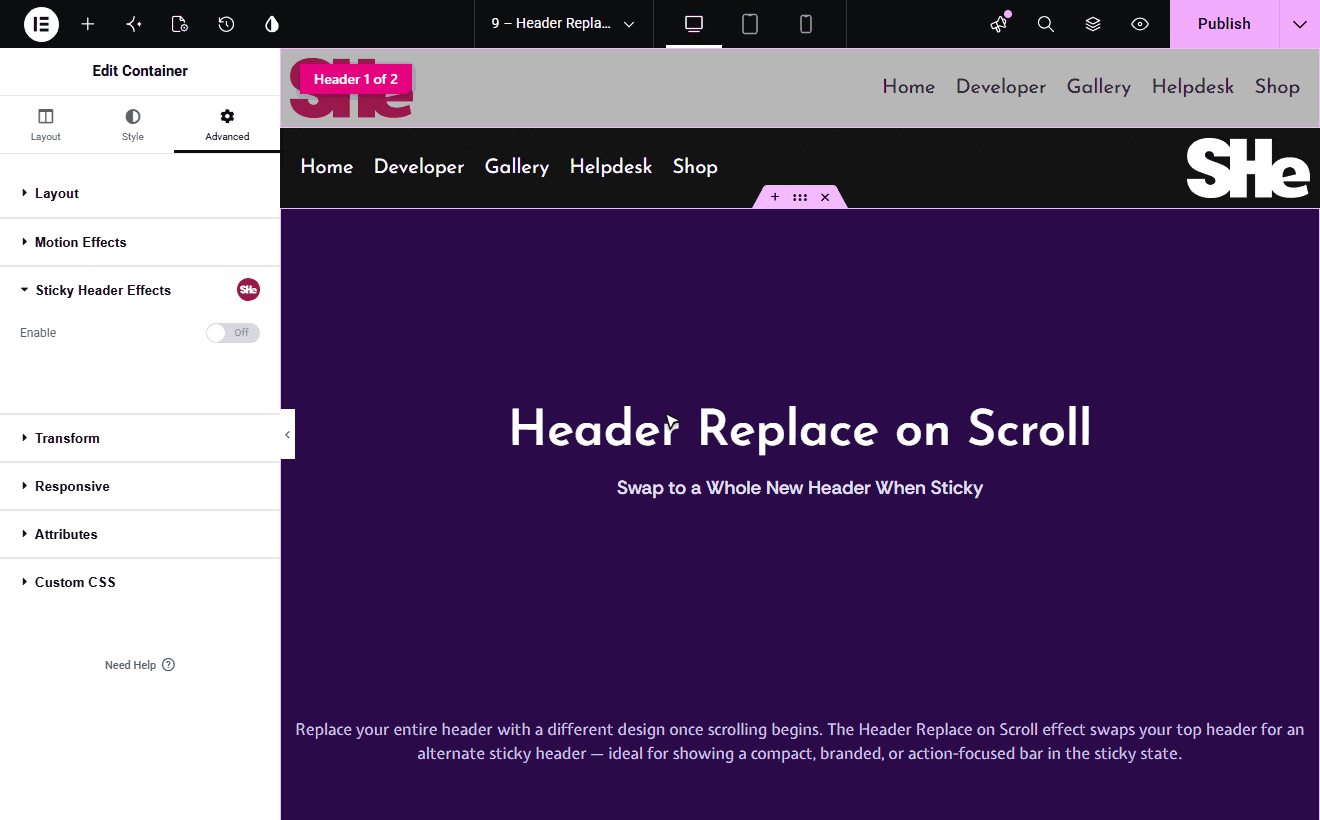Viewport: 1320px width, 820px height.
Task: Toggle the dark mode droplet icon
Action: click(272, 24)
